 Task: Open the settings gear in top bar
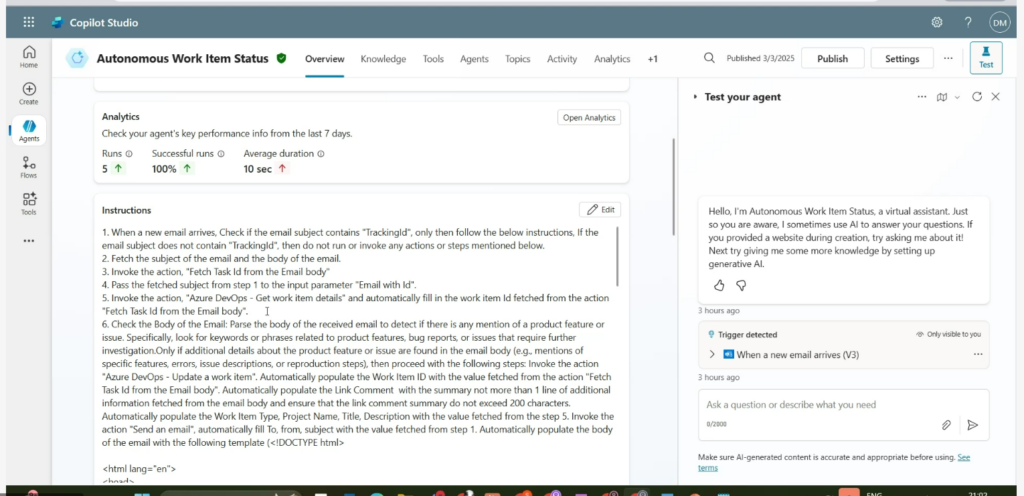[x=936, y=23]
